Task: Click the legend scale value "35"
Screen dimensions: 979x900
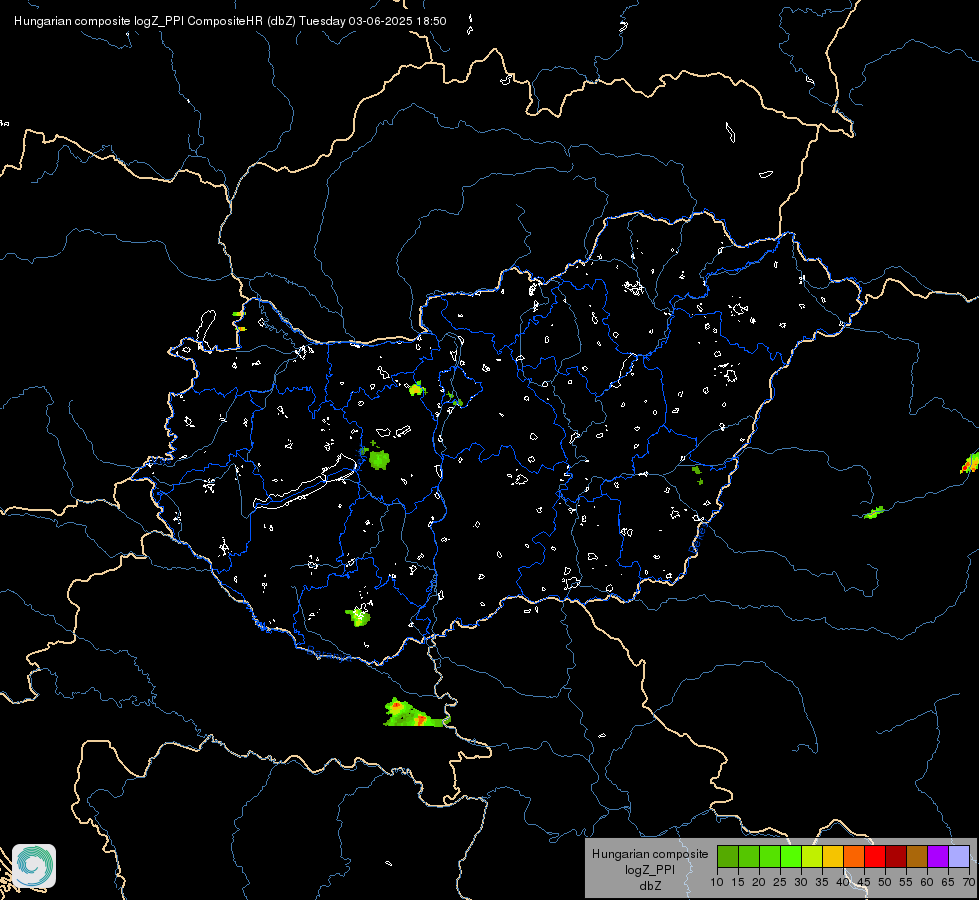Action: [822, 882]
